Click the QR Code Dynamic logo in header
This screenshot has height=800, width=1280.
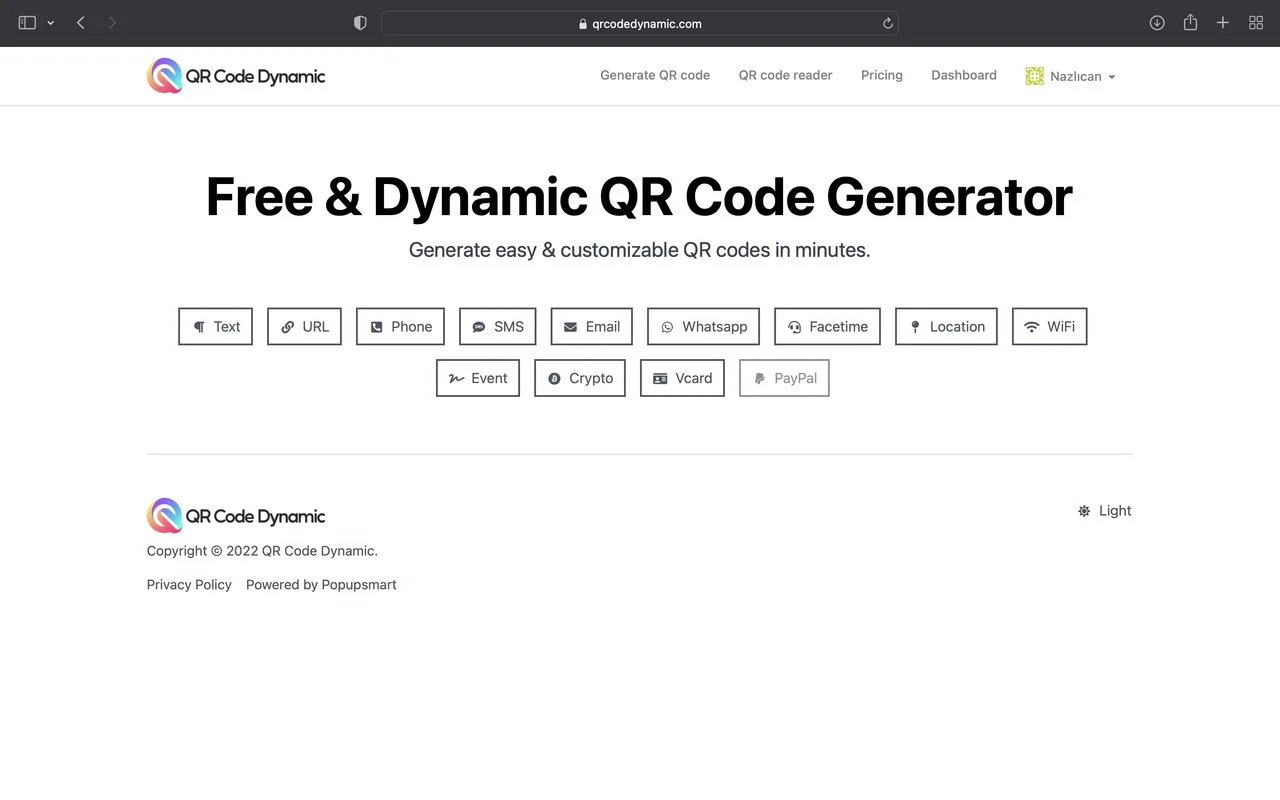click(x=236, y=76)
